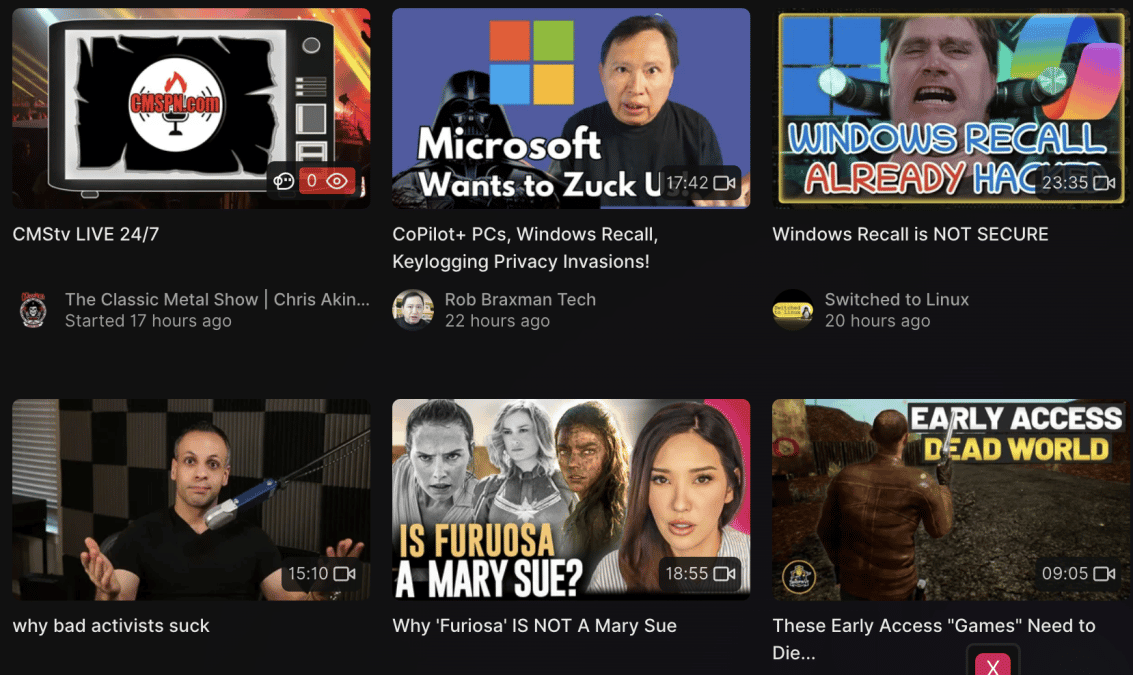Viewport: 1133px width, 675px height.
Task: Open 'Why Furiosa IS NOT A Mary Sue'
Action: click(x=533, y=626)
